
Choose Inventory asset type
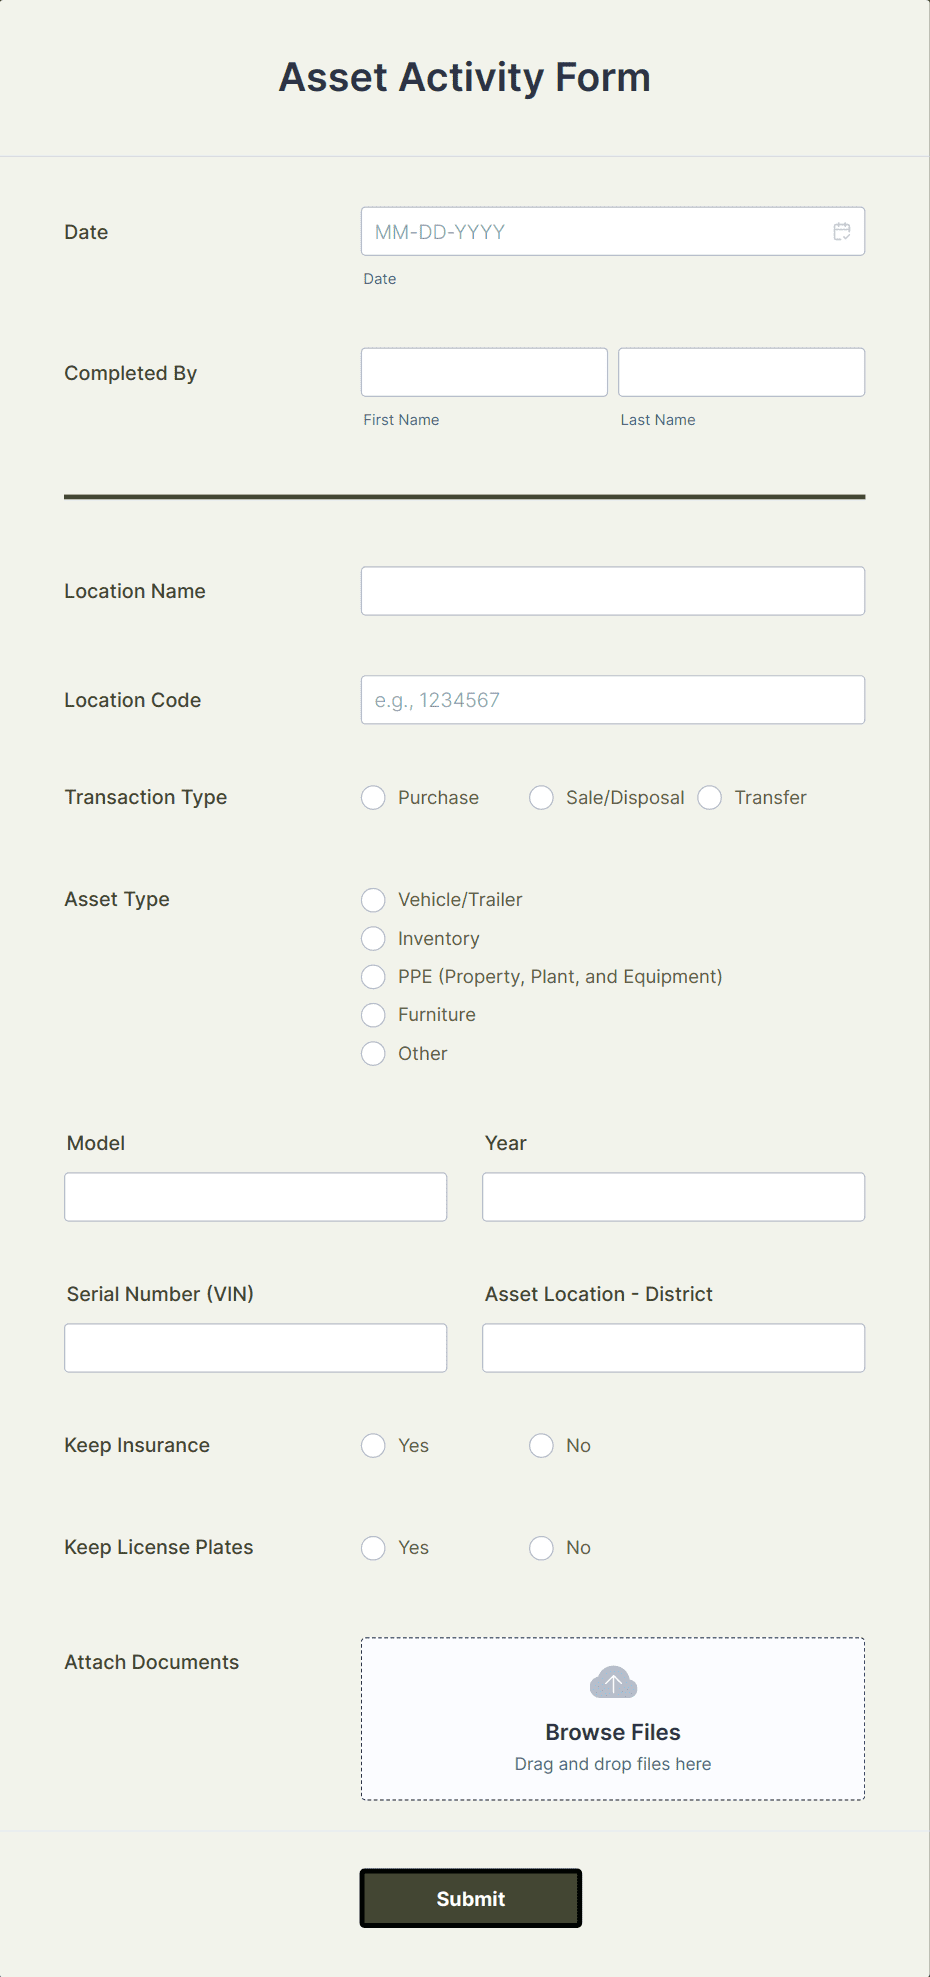(x=373, y=938)
